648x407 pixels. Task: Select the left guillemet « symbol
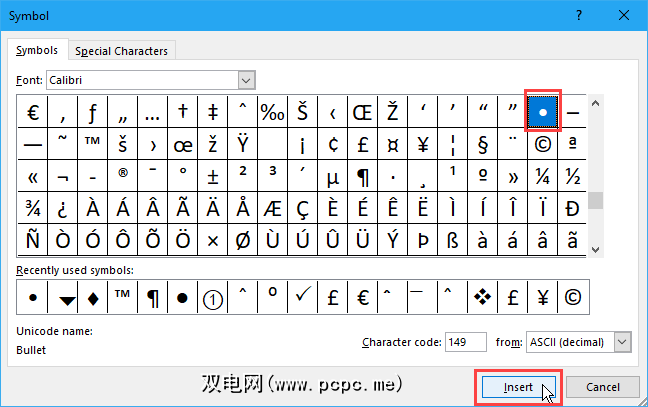coord(33,176)
